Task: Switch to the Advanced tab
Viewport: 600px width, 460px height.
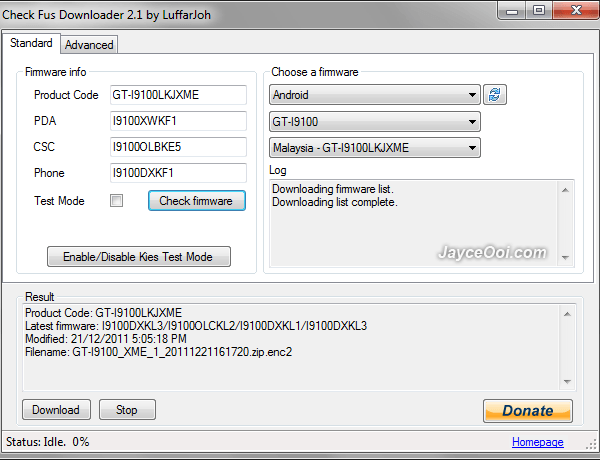Action: pos(89,45)
